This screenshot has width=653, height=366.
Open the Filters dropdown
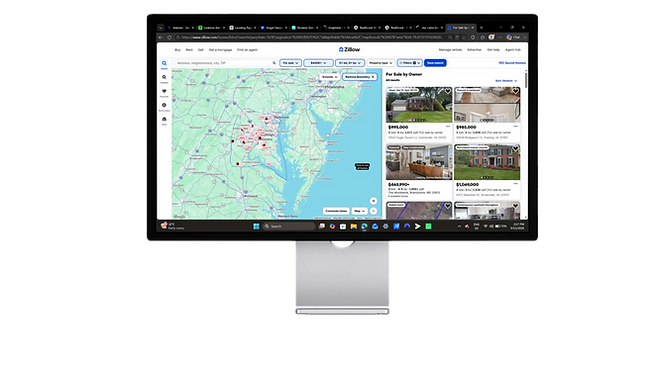[410, 63]
